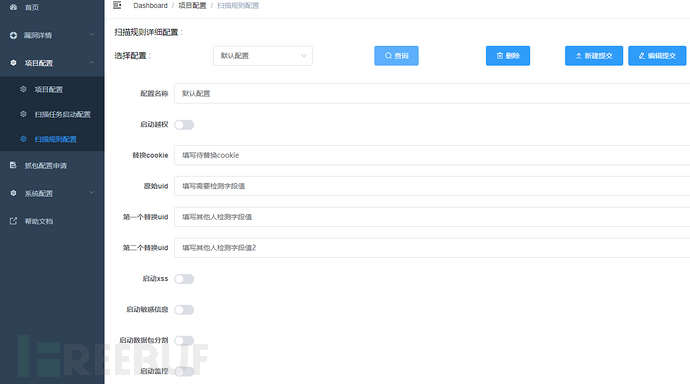
Task: Open the 首页 home icon in sidebar
Action: [13, 7]
